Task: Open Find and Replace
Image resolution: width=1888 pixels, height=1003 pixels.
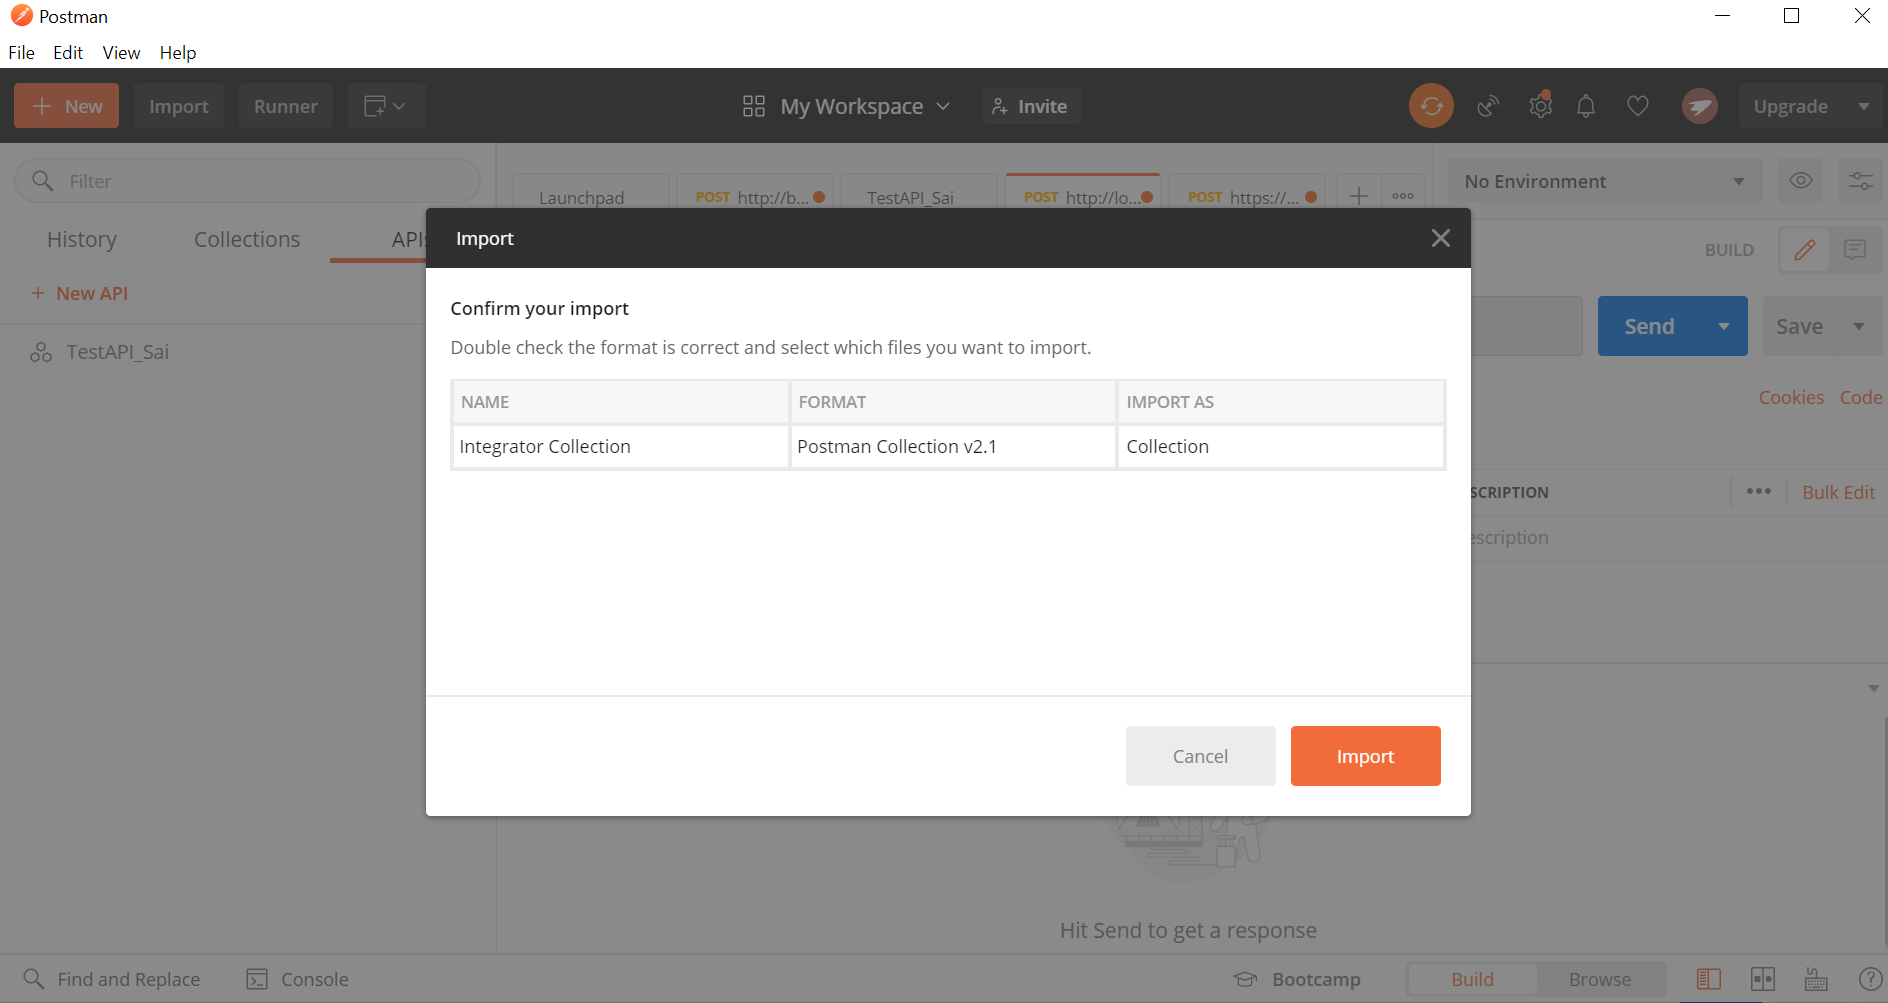Action: [111, 979]
